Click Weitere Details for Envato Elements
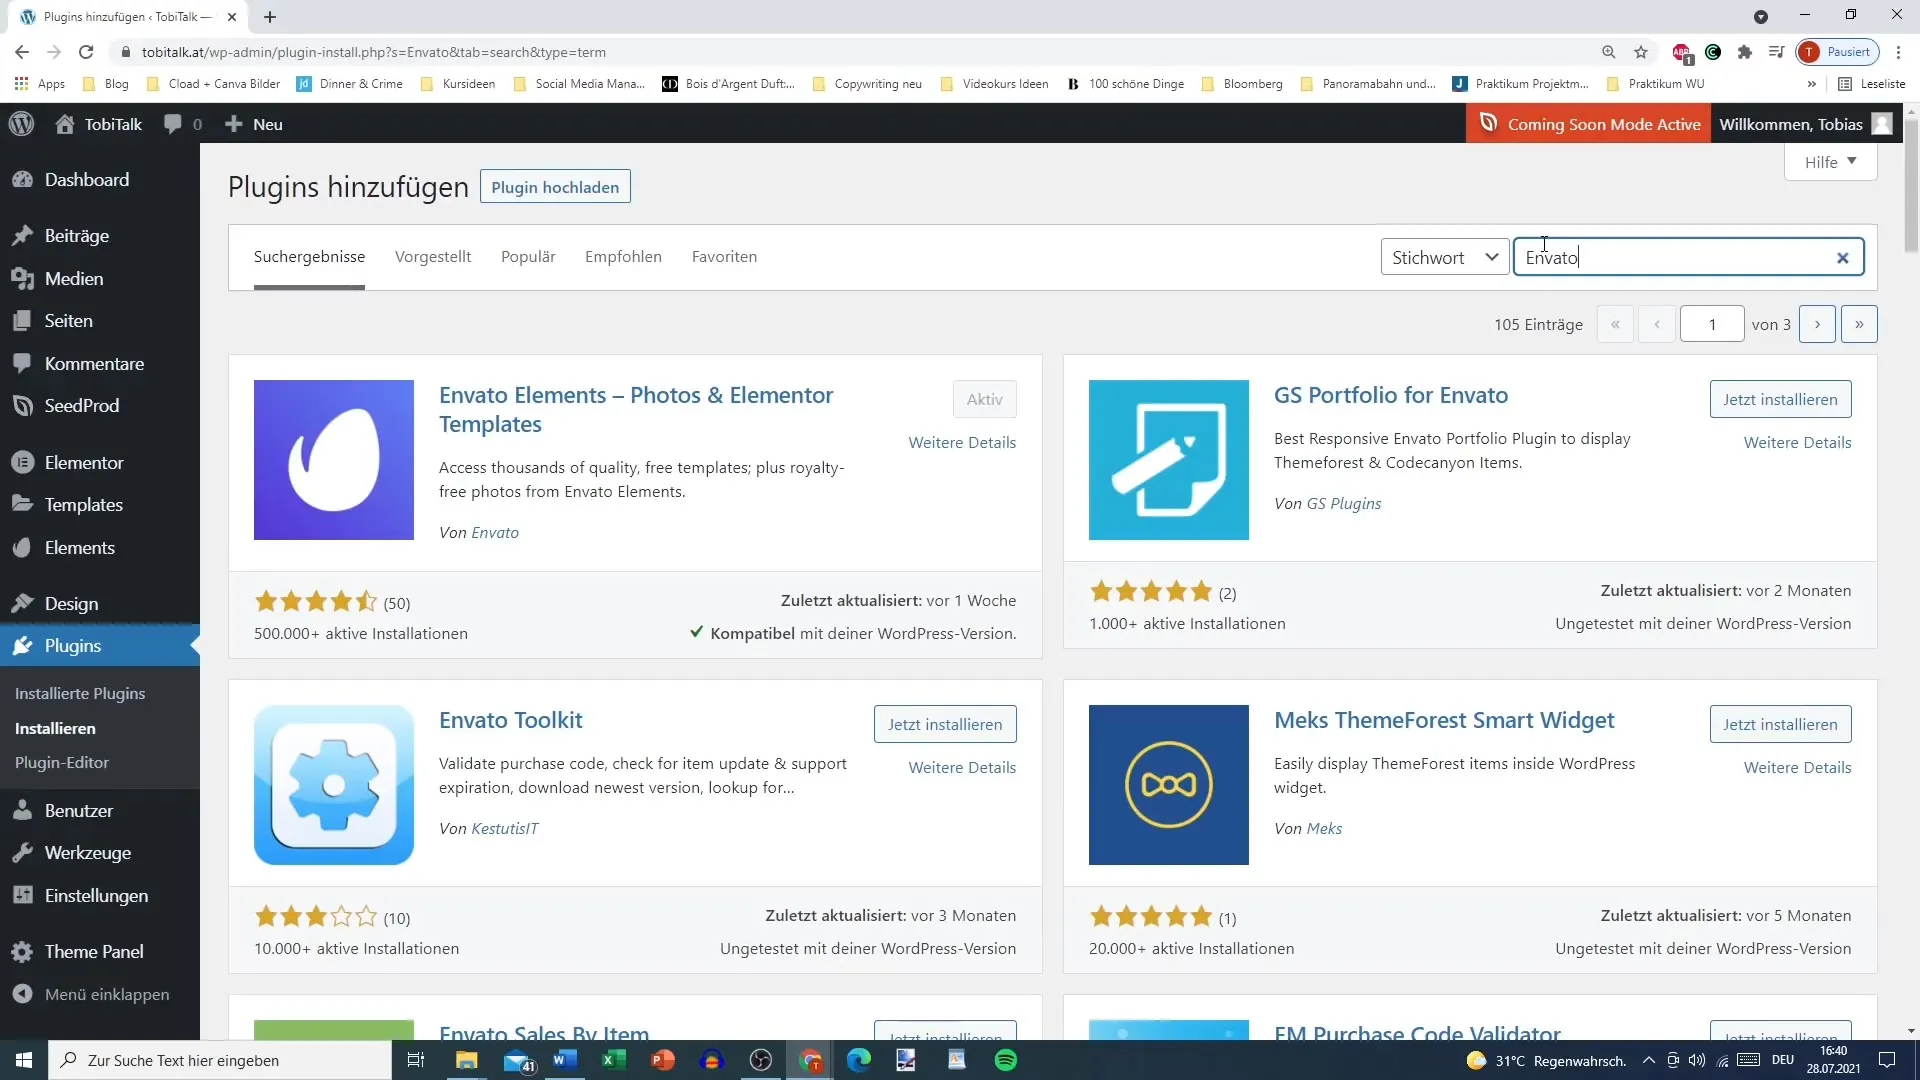1920x1080 pixels. coord(960,442)
